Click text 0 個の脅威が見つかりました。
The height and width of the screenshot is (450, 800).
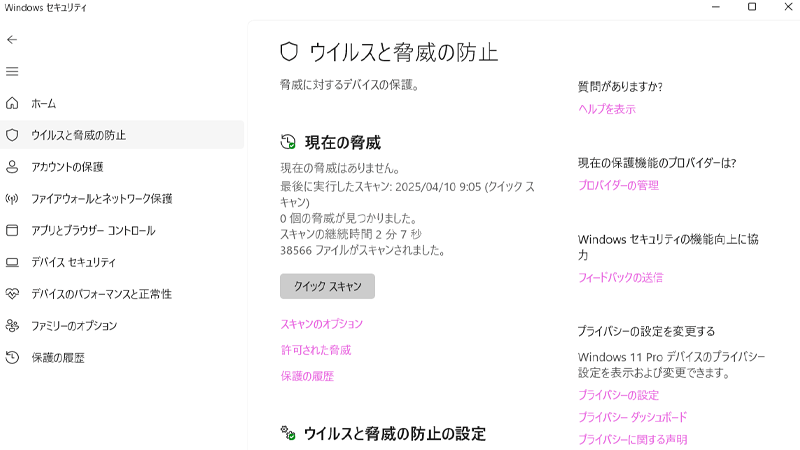(x=349, y=218)
